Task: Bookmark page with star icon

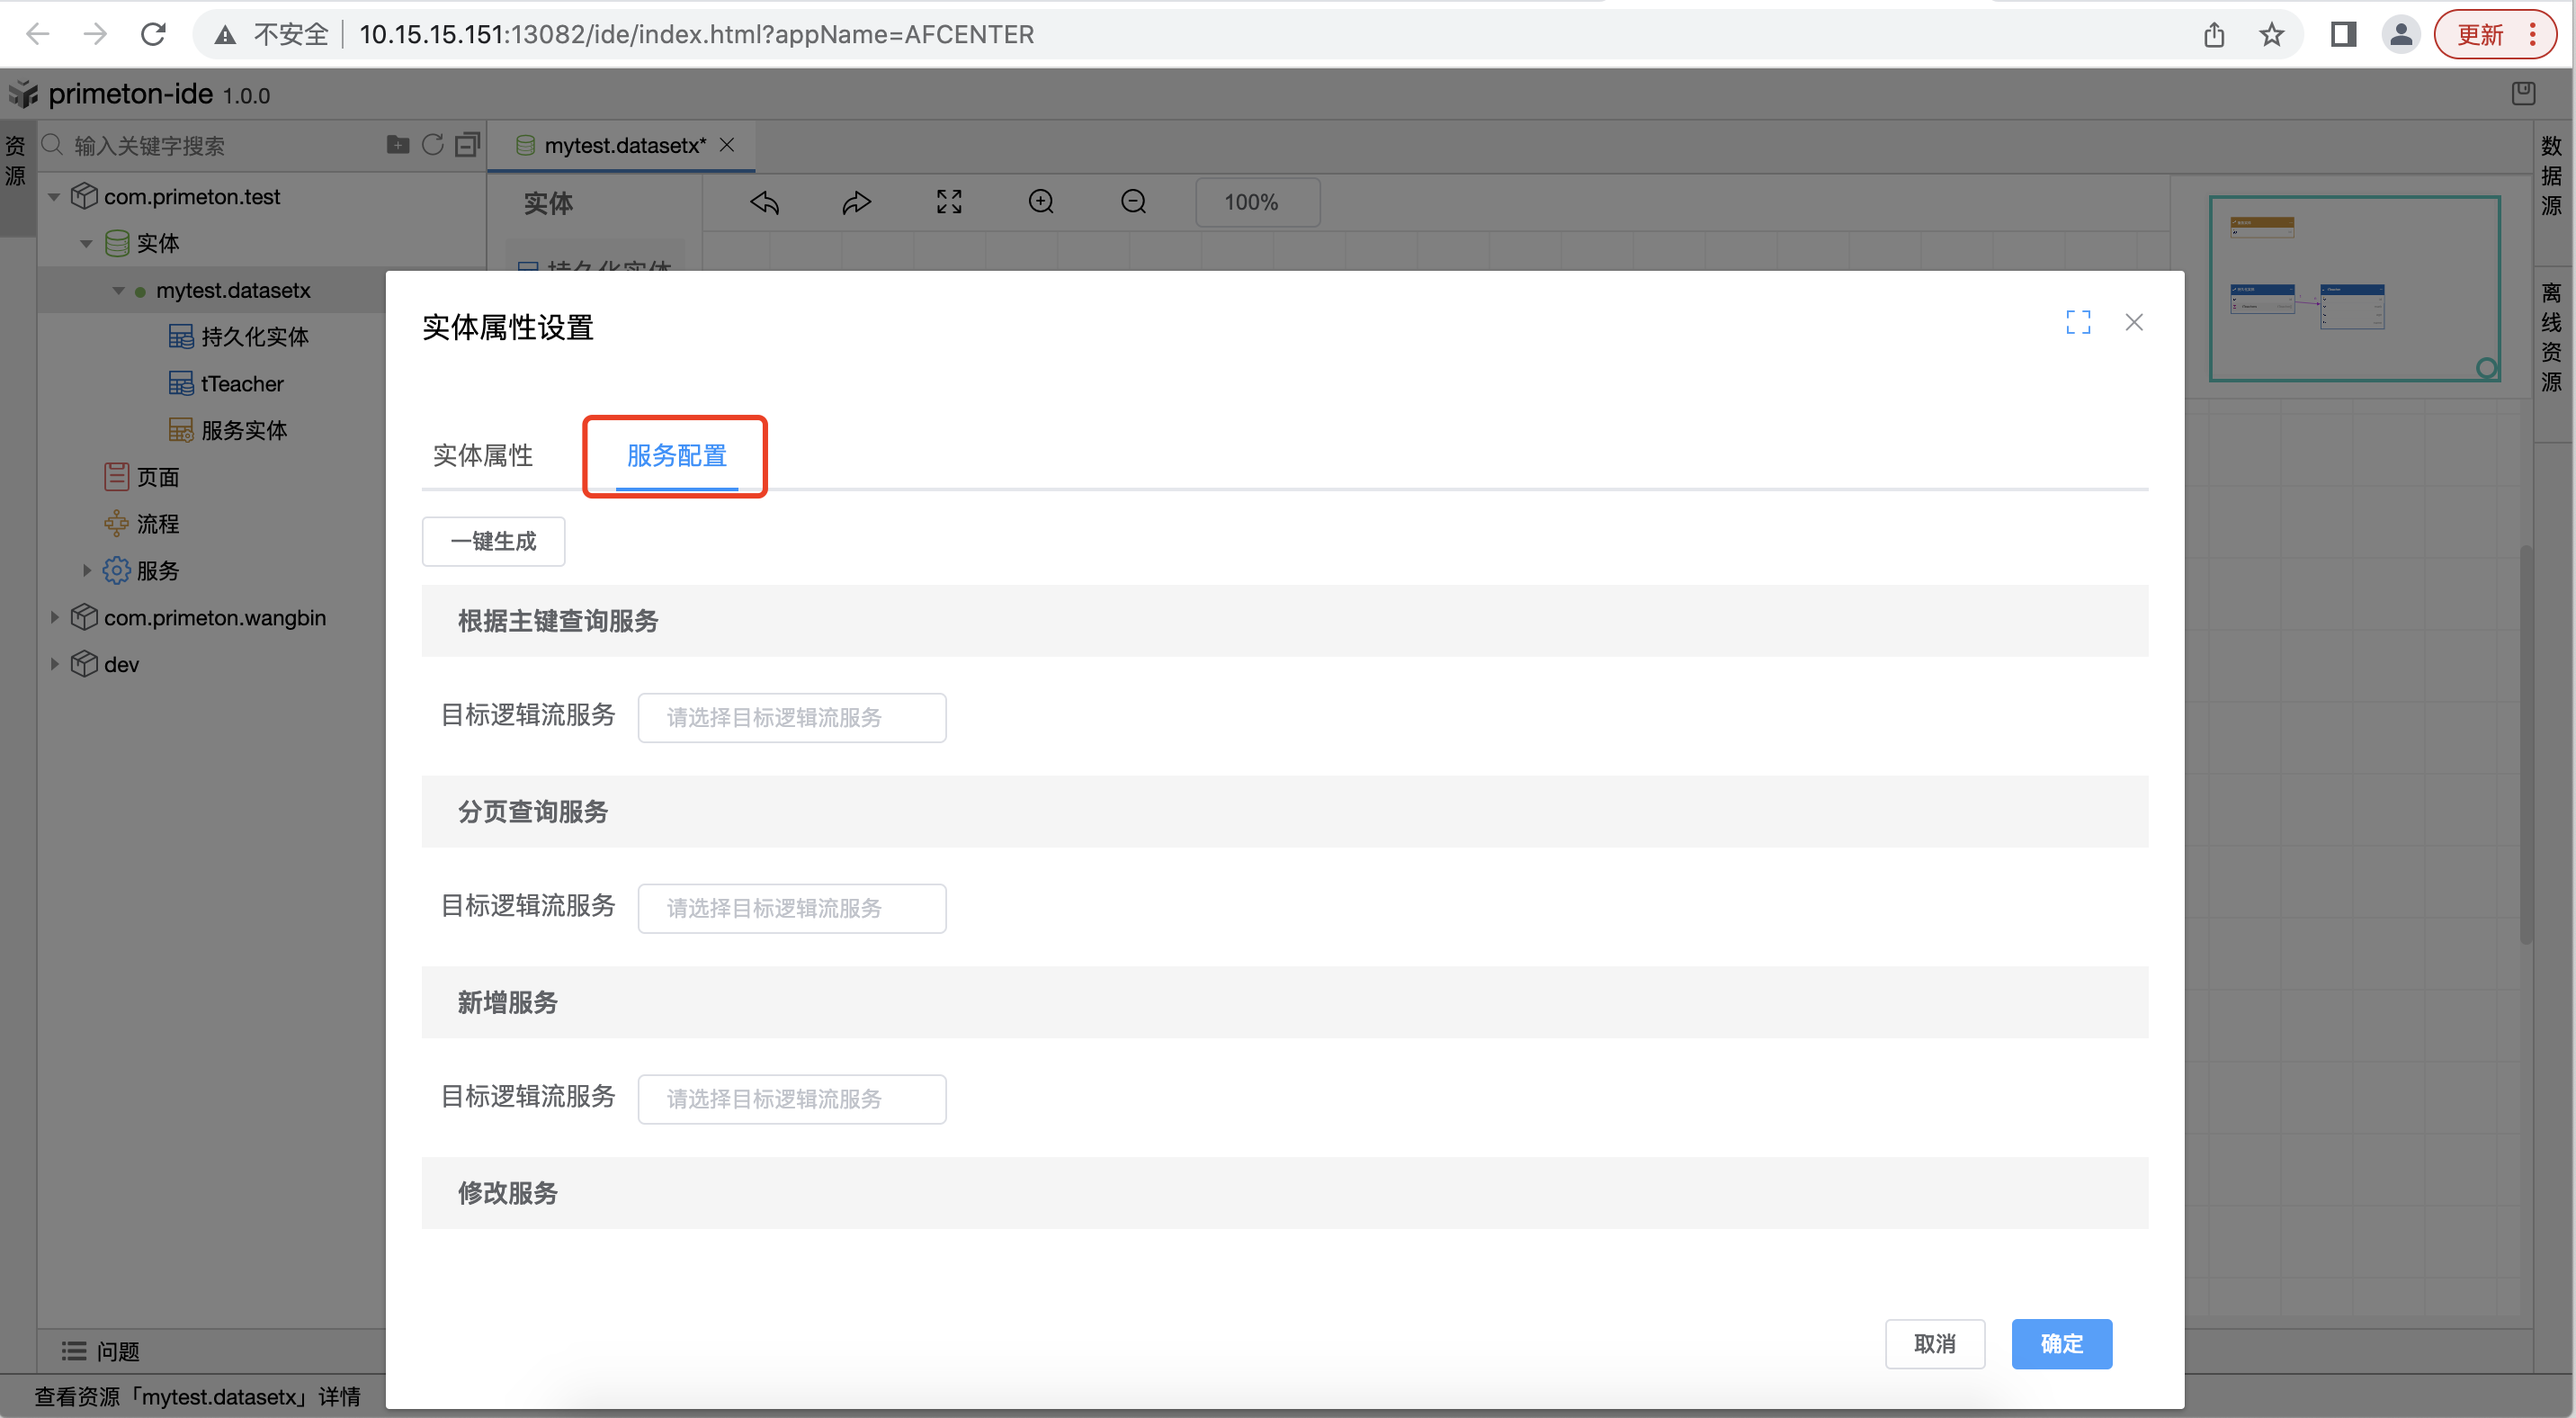Action: [x=2272, y=34]
